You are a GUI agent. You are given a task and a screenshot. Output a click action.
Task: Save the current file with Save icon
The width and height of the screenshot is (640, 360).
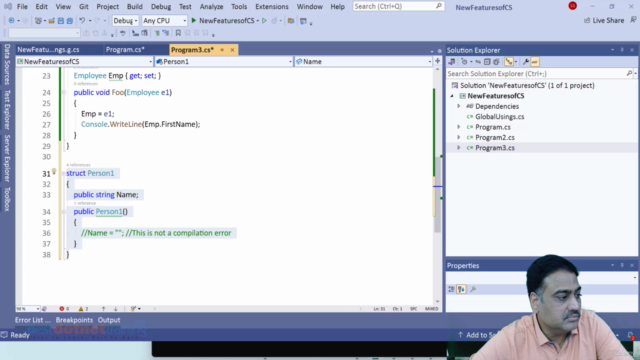pos(61,20)
